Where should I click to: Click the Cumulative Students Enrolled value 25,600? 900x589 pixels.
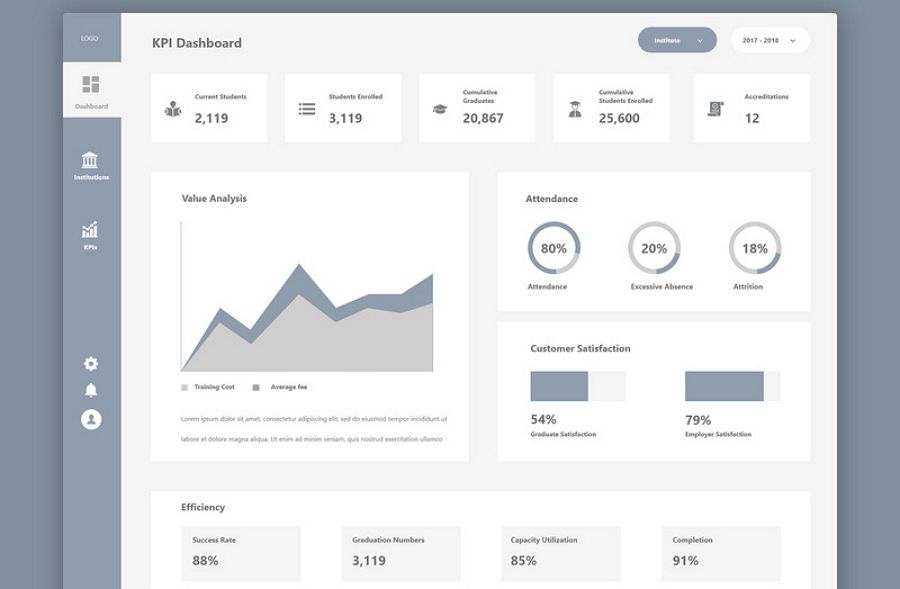coord(619,118)
